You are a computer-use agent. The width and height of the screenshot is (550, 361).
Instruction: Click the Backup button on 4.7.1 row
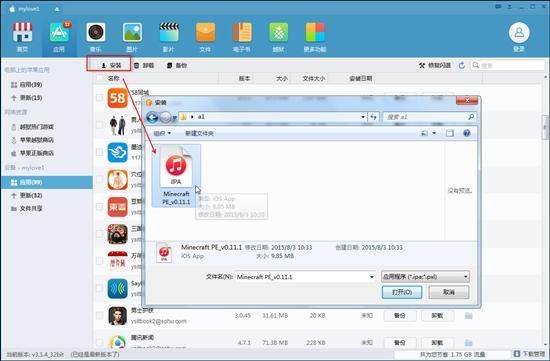tap(400, 343)
